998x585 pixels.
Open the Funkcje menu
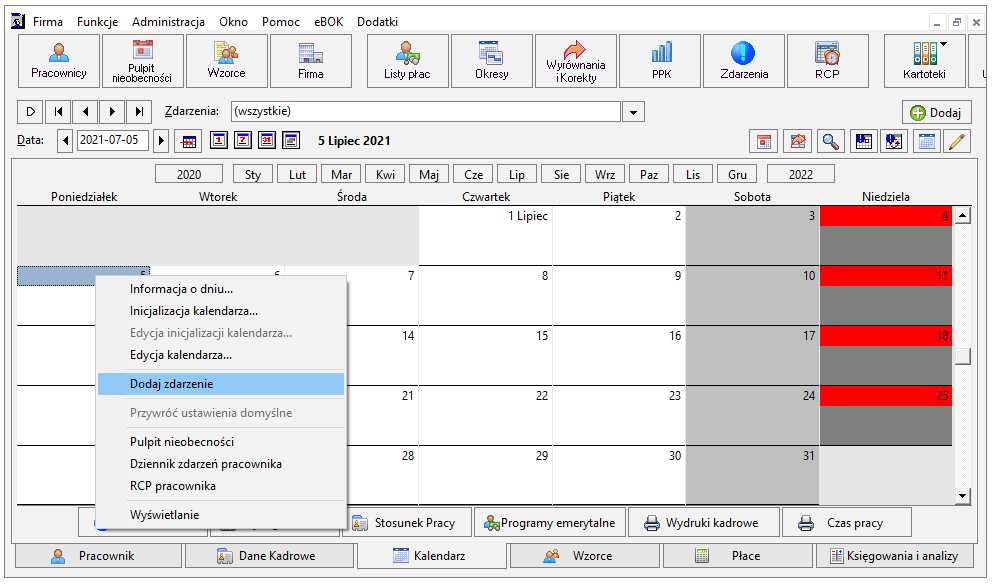point(97,22)
